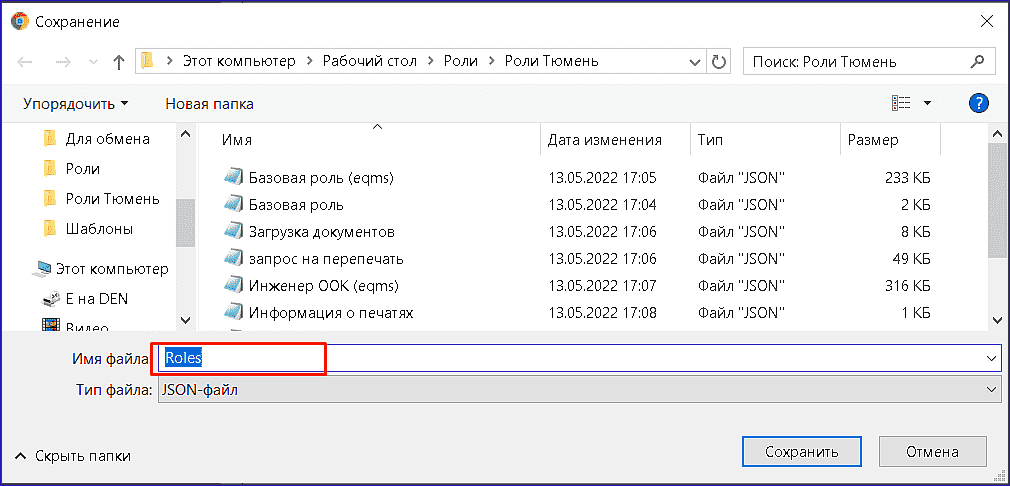
Task: Expand the address bar history dropdown
Action: [x=694, y=62]
